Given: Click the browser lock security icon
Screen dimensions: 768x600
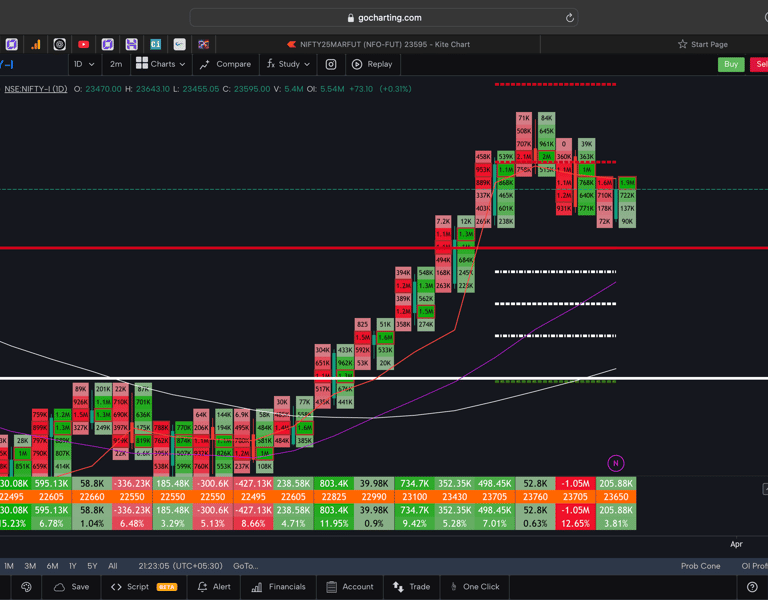Looking at the screenshot, I should [351, 18].
